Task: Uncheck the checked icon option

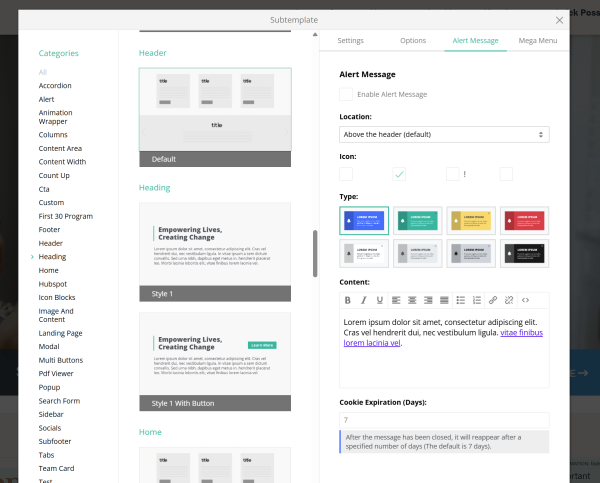Action: 399,174
